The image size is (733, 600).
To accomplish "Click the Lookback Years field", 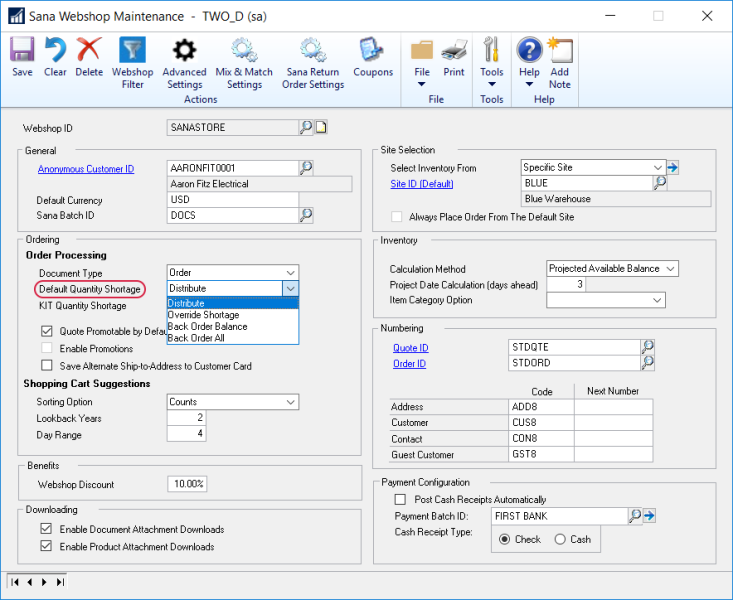I will click(x=186, y=417).
